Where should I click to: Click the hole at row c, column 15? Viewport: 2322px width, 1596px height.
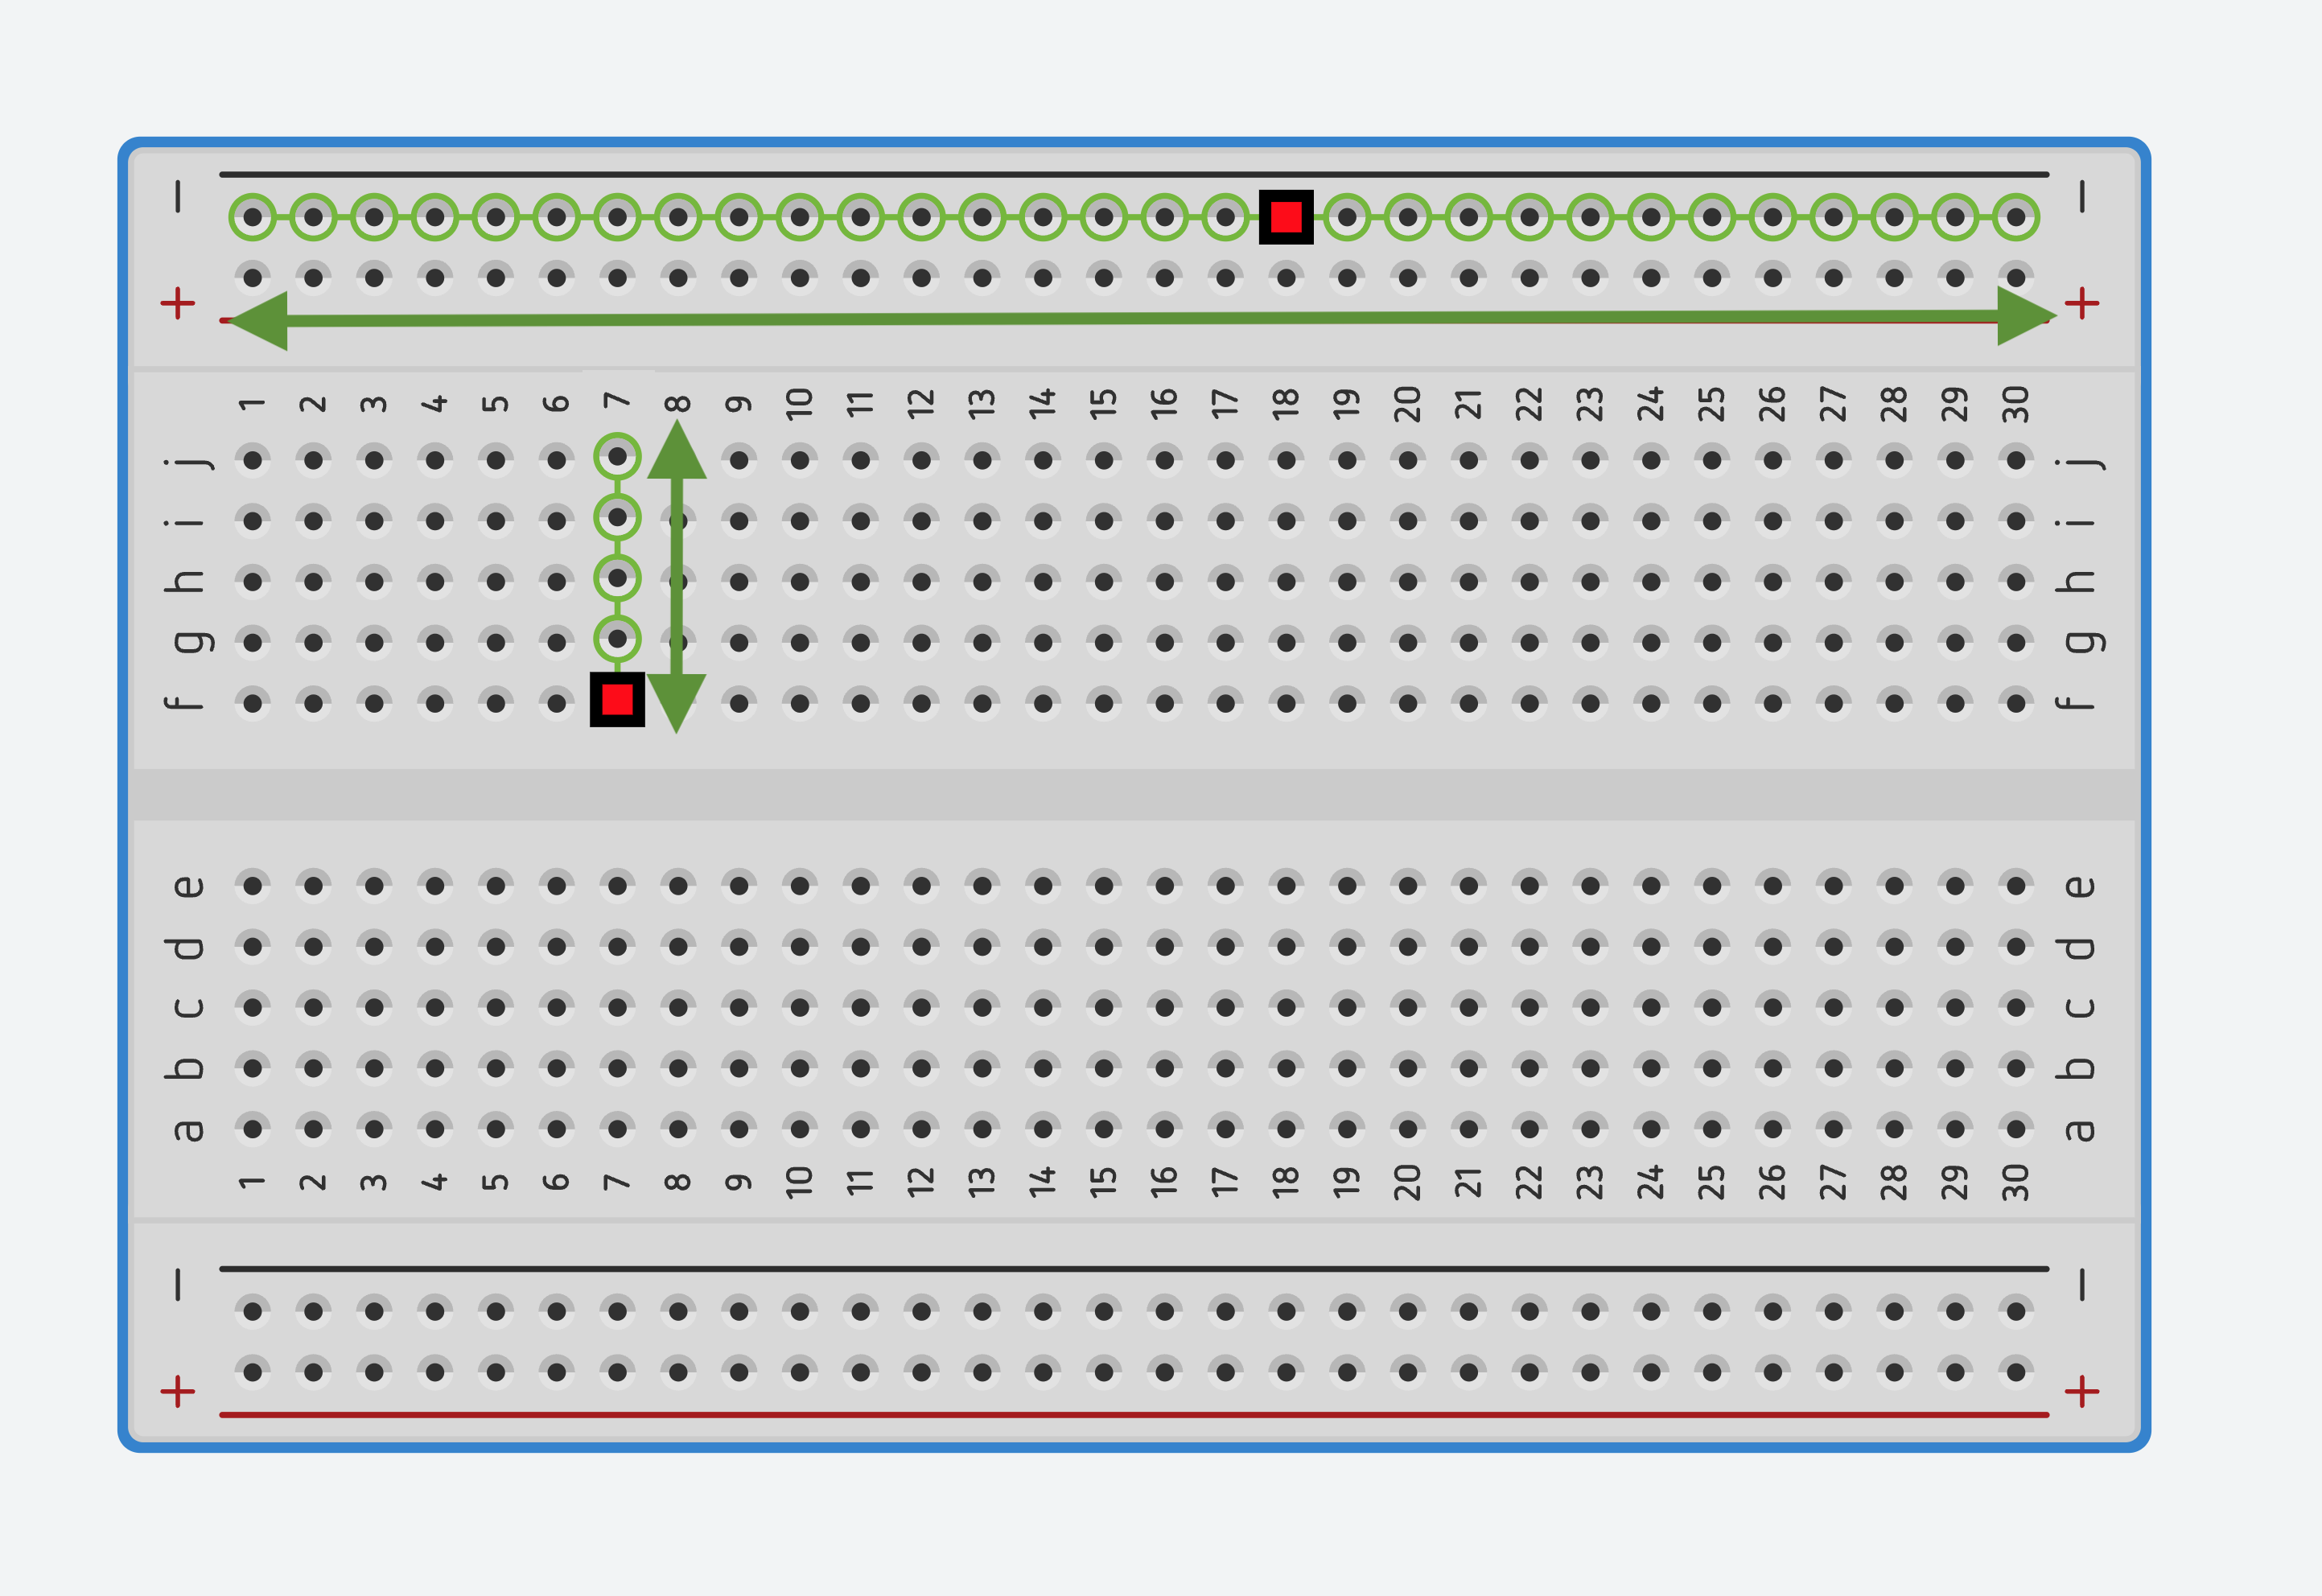(x=1104, y=1007)
